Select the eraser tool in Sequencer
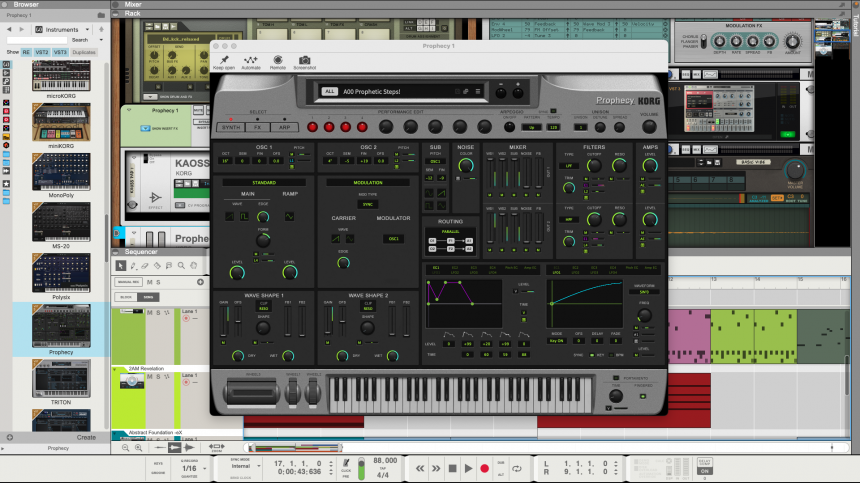The height and width of the screenshot is (483, 860). (145, 266)
